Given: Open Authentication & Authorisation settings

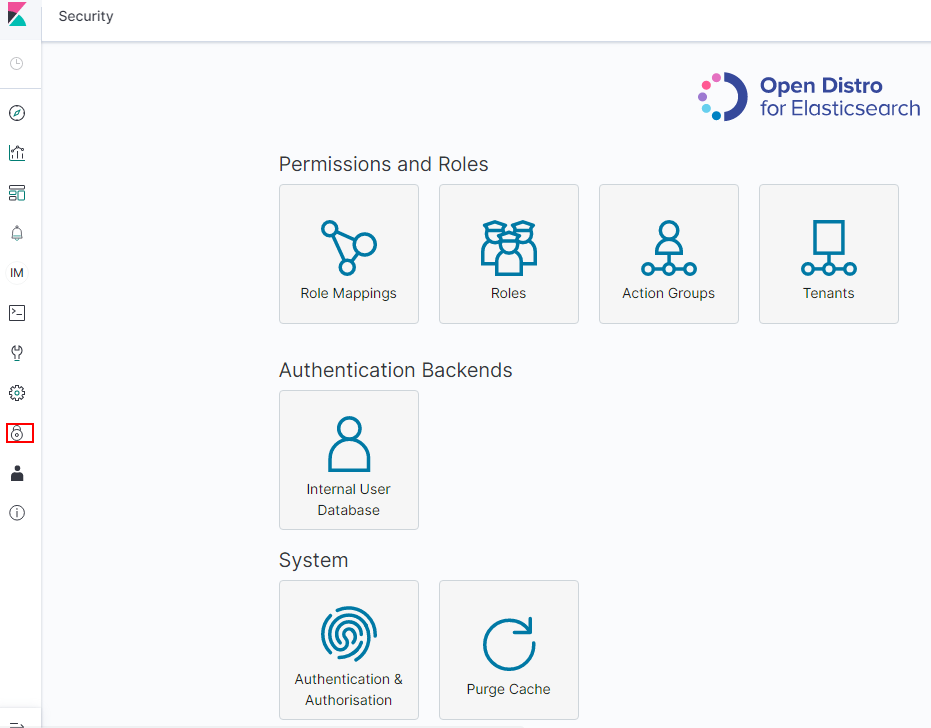Looking at the screenshot, I should 348,650.
